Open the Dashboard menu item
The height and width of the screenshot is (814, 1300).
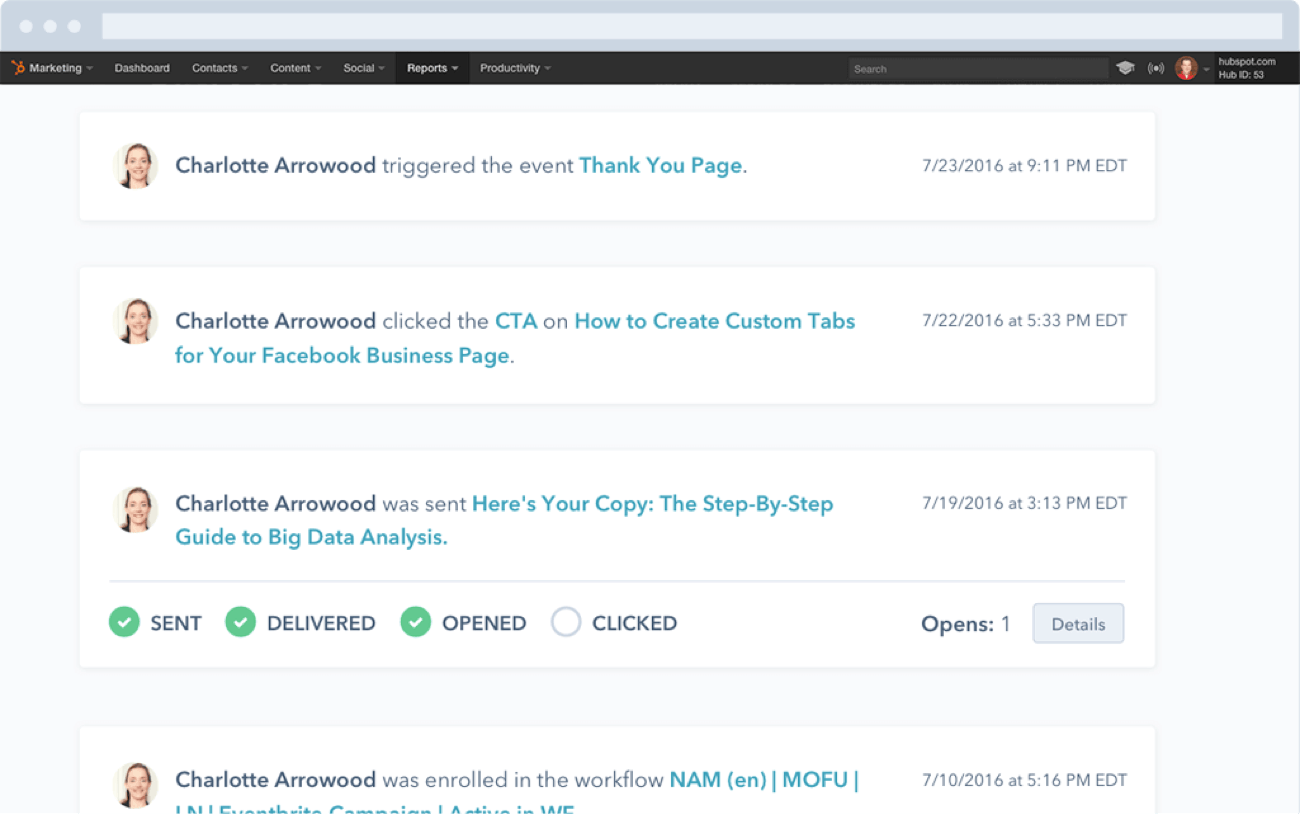click(142, 68)
